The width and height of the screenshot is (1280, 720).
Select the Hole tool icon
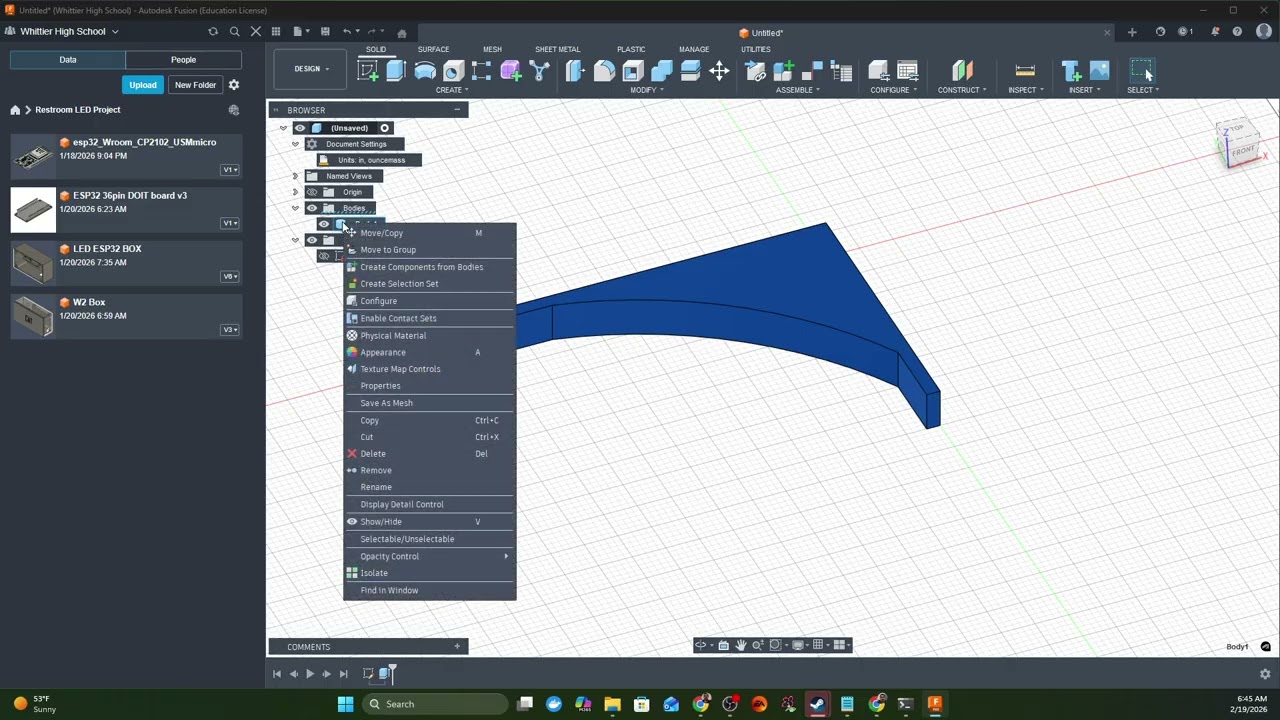tap(453, 70)
